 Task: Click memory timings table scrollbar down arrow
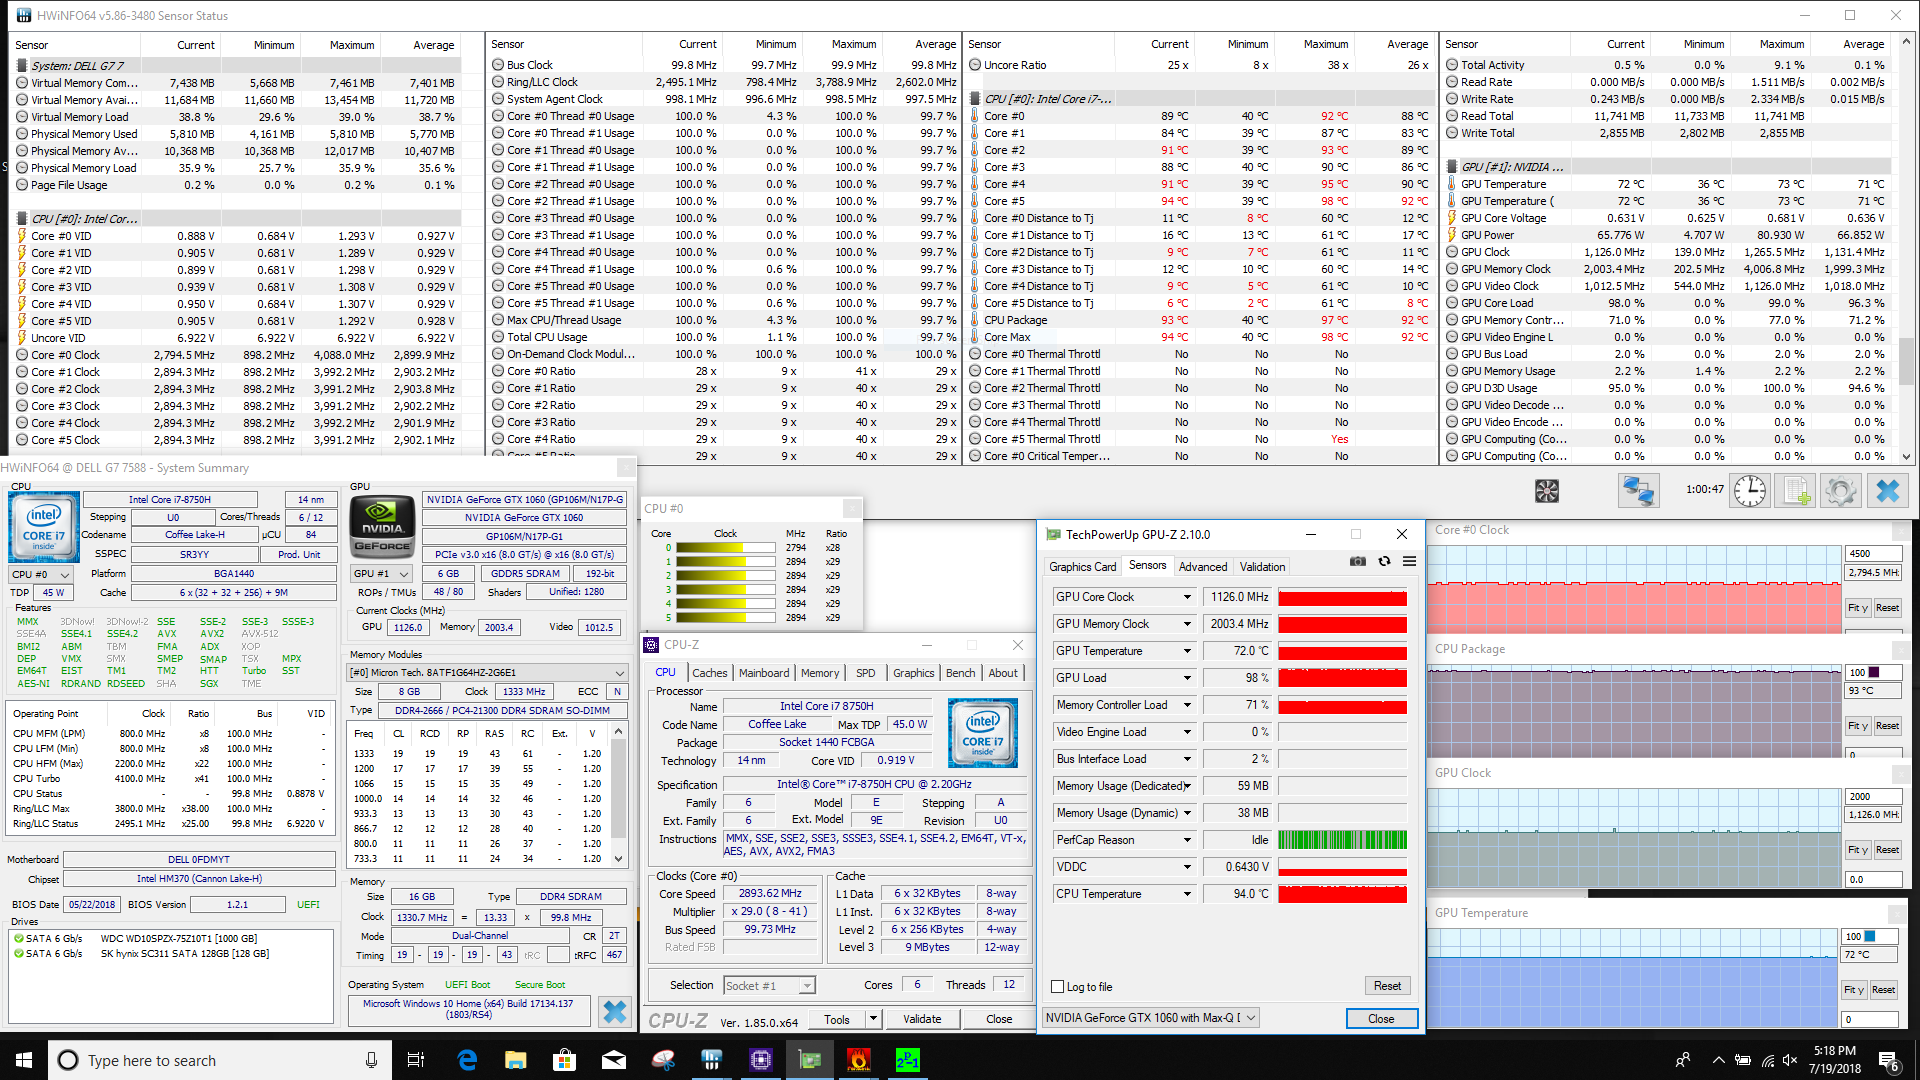pos(619,859)
